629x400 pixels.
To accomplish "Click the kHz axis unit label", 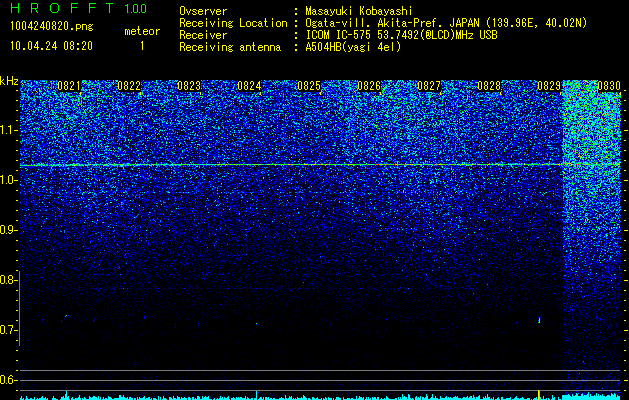I will click(x=9, y=81).
